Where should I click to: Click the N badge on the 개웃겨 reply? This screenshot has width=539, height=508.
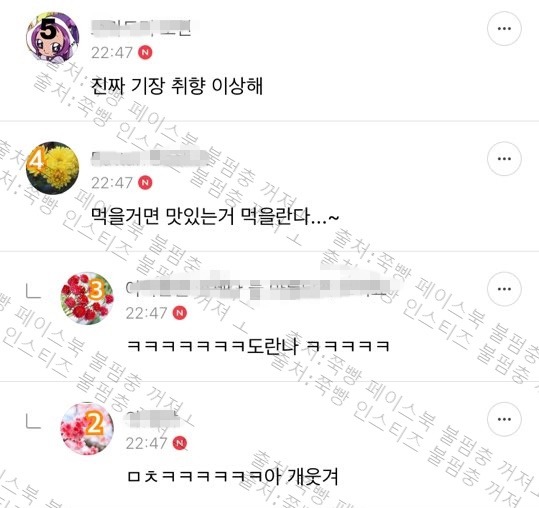click(180, 443)
